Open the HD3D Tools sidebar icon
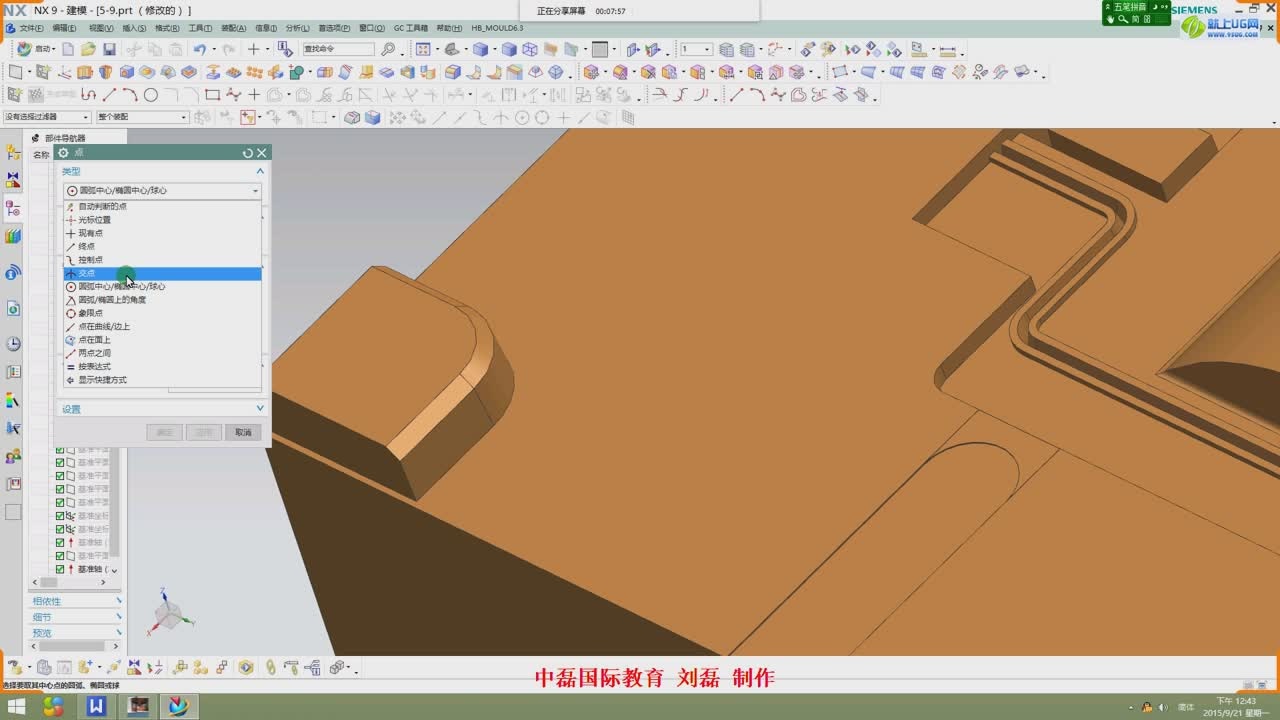1280x720 pixels. 13,272
